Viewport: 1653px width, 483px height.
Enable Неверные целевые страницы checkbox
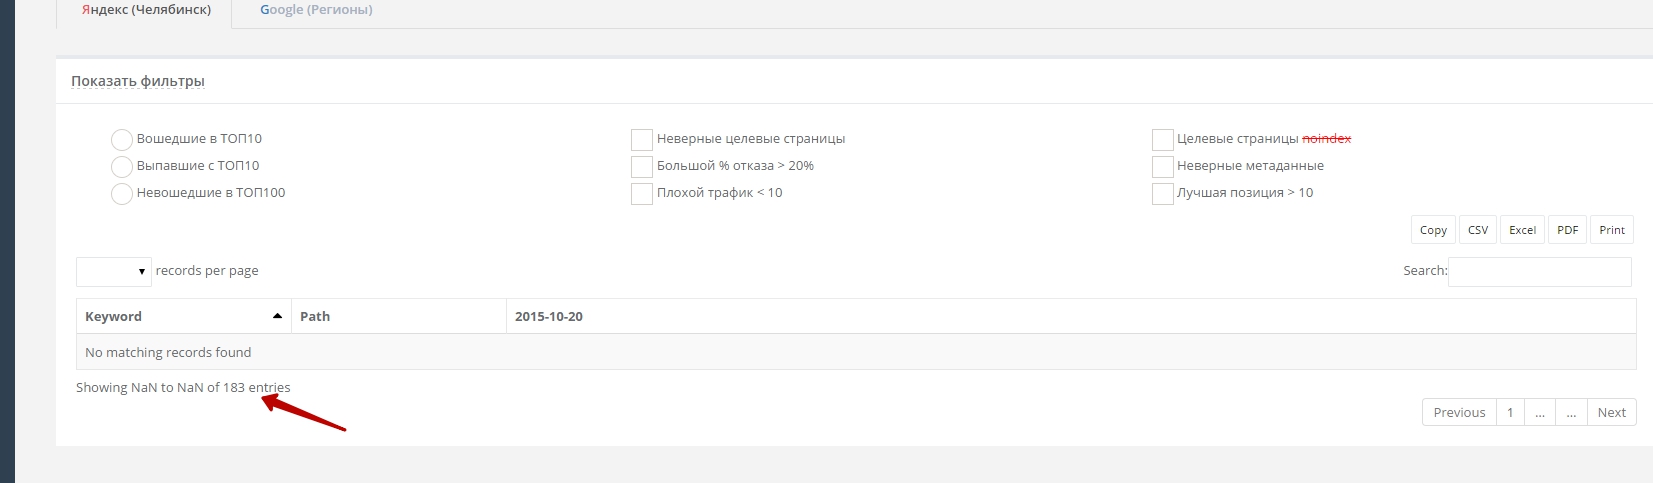[x=642, y=139]
